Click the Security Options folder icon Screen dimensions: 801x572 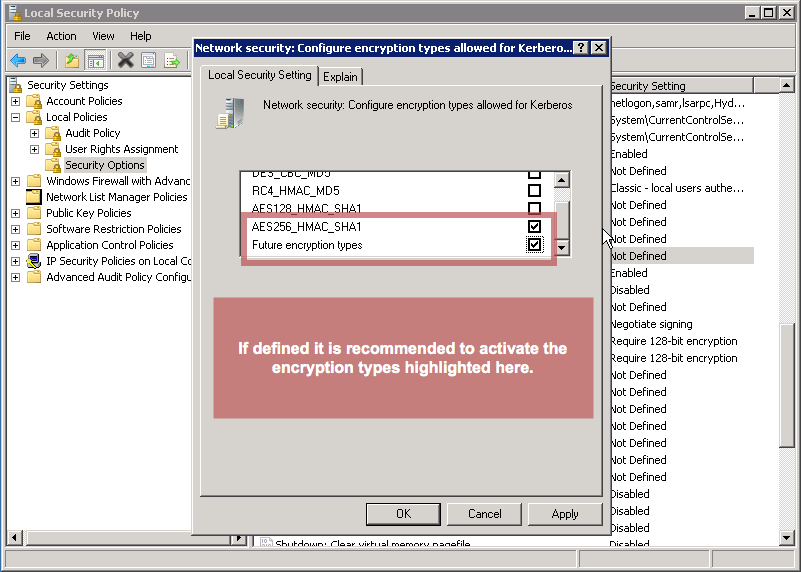pos(53,165)
